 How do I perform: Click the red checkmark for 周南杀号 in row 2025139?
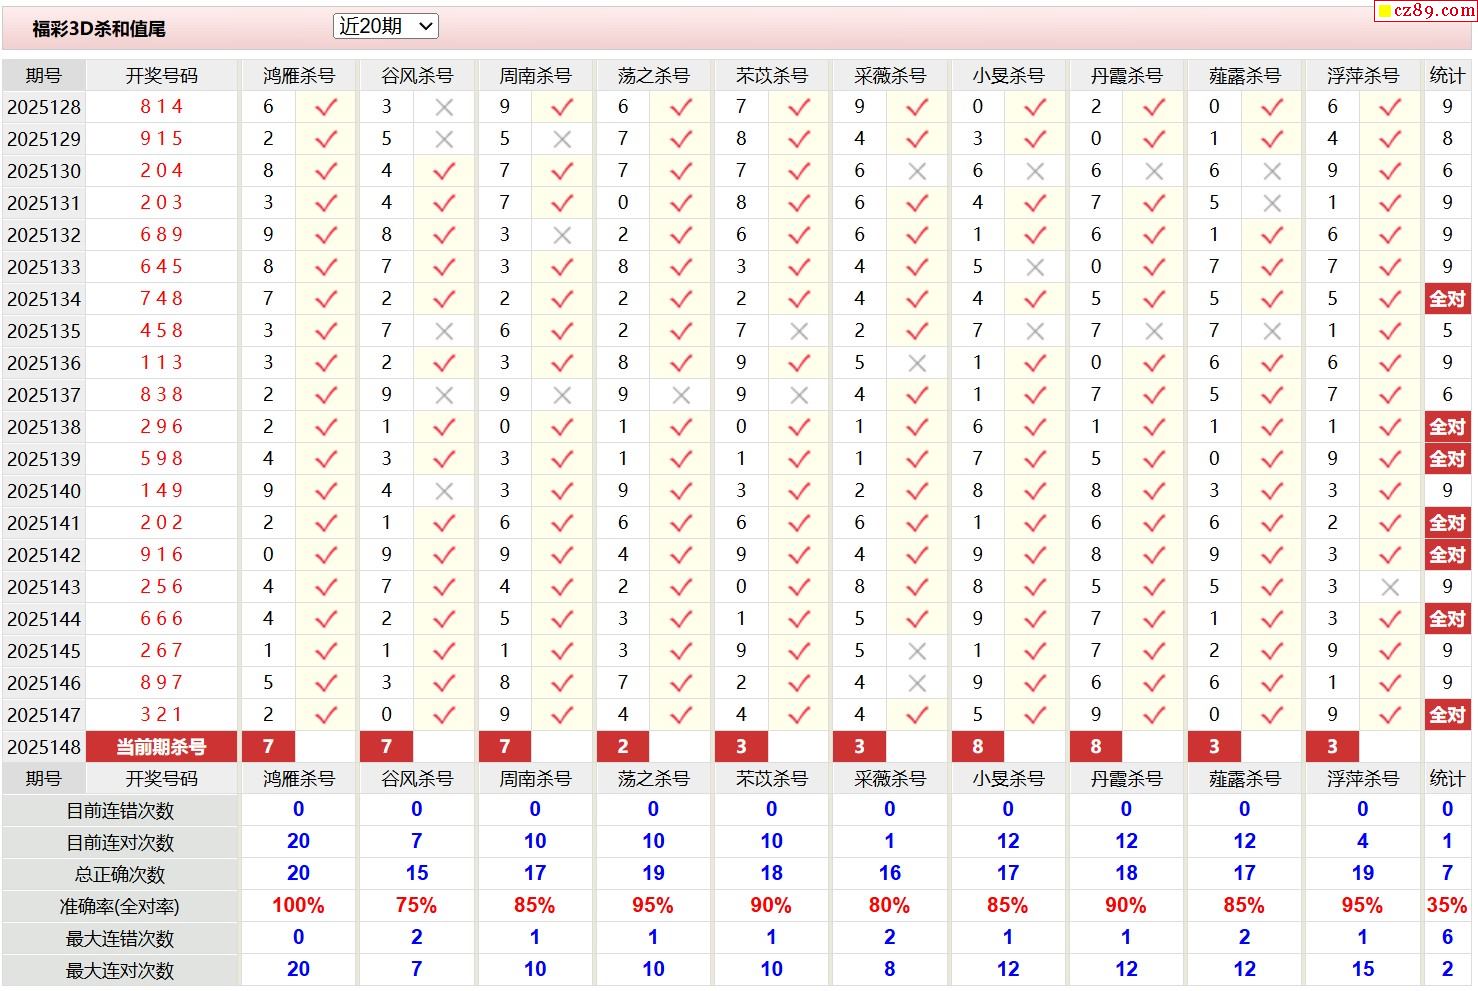point(562,459)
